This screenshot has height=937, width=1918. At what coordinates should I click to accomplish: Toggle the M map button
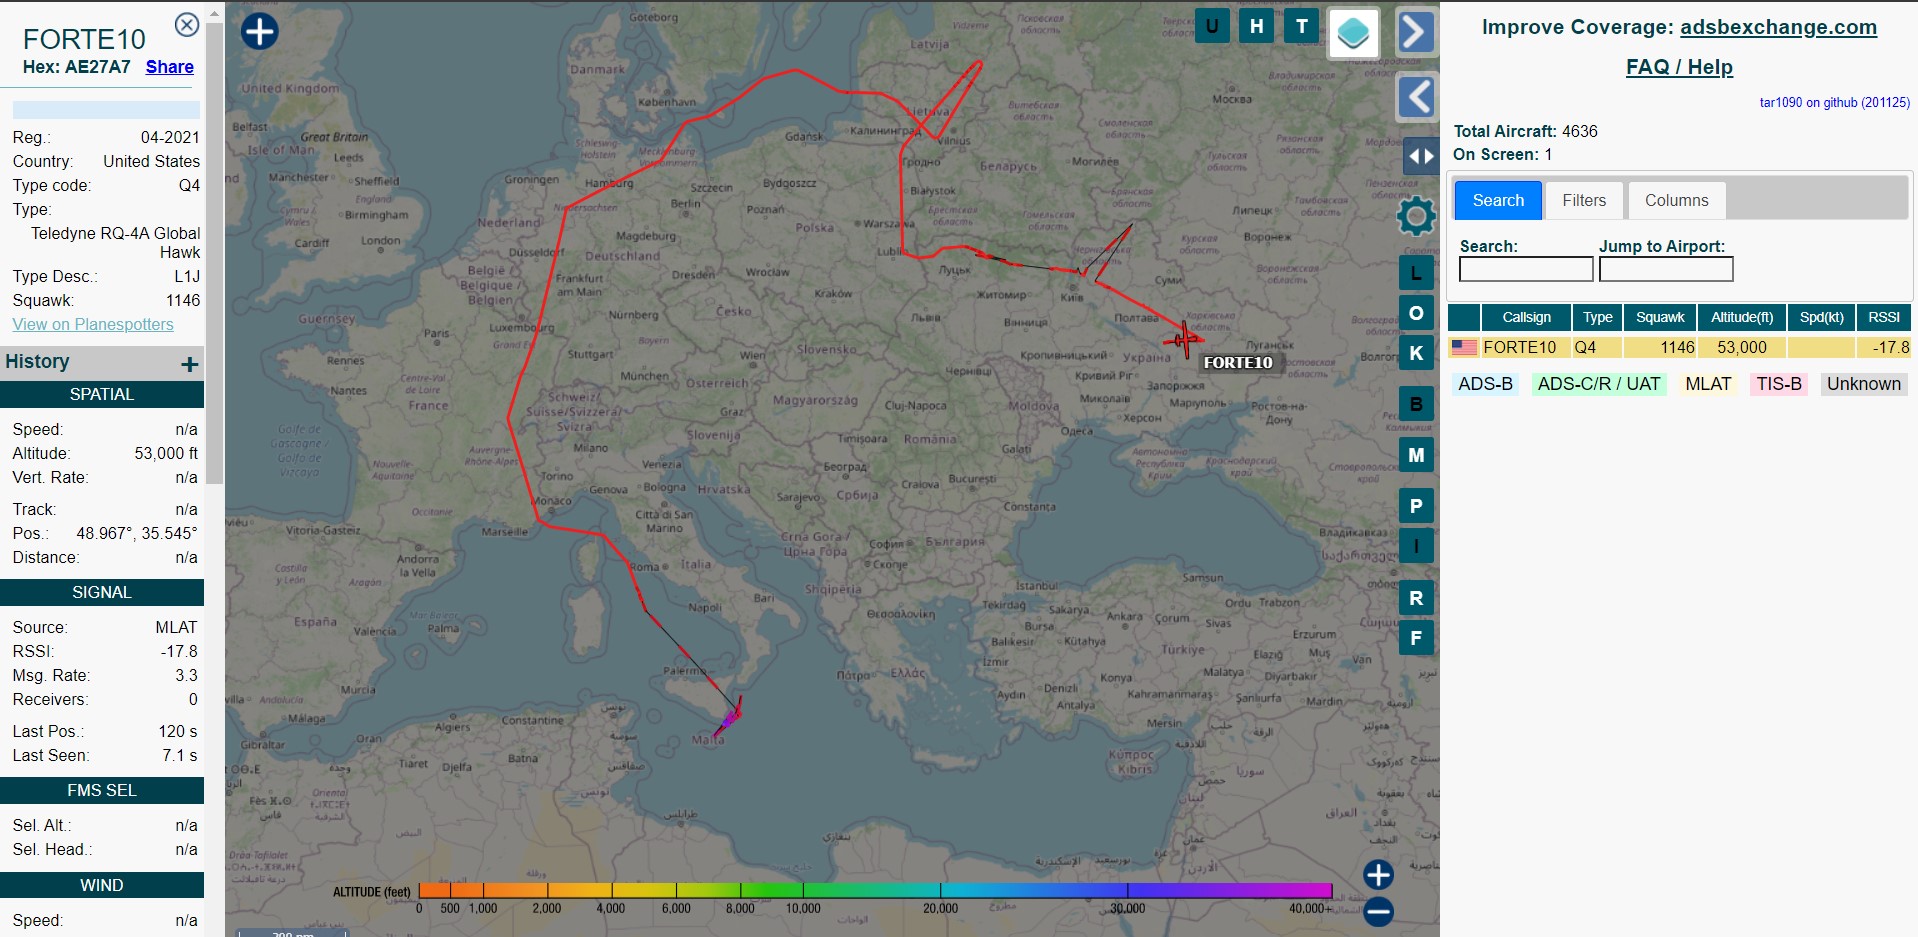pyautogui.click(x=1416, y=455)
